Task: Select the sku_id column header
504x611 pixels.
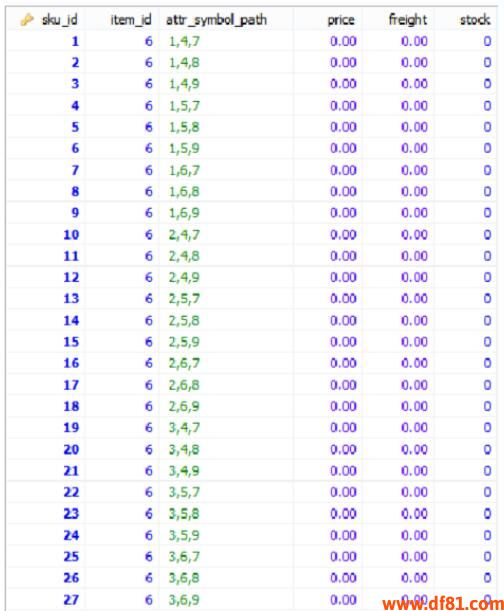Action: tap(60, 19)
